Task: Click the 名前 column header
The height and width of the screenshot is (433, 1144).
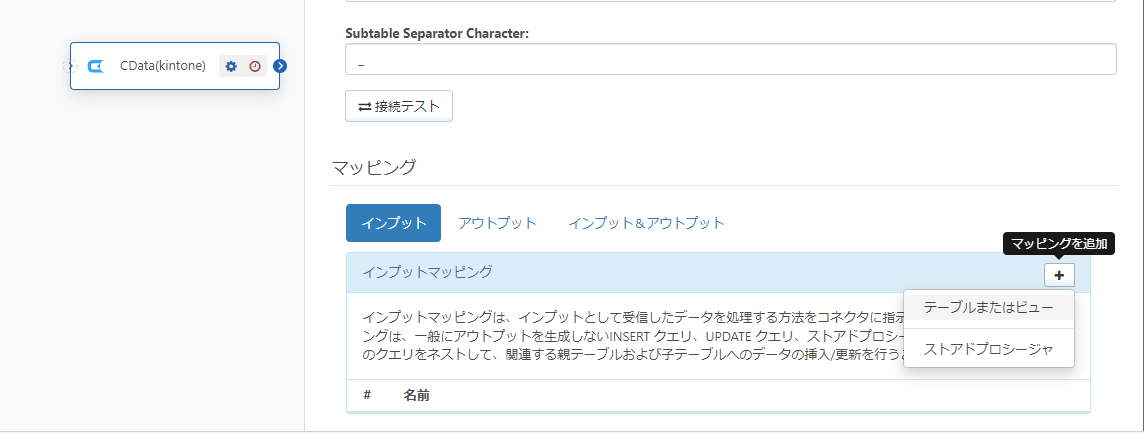Action: (416, 395)
